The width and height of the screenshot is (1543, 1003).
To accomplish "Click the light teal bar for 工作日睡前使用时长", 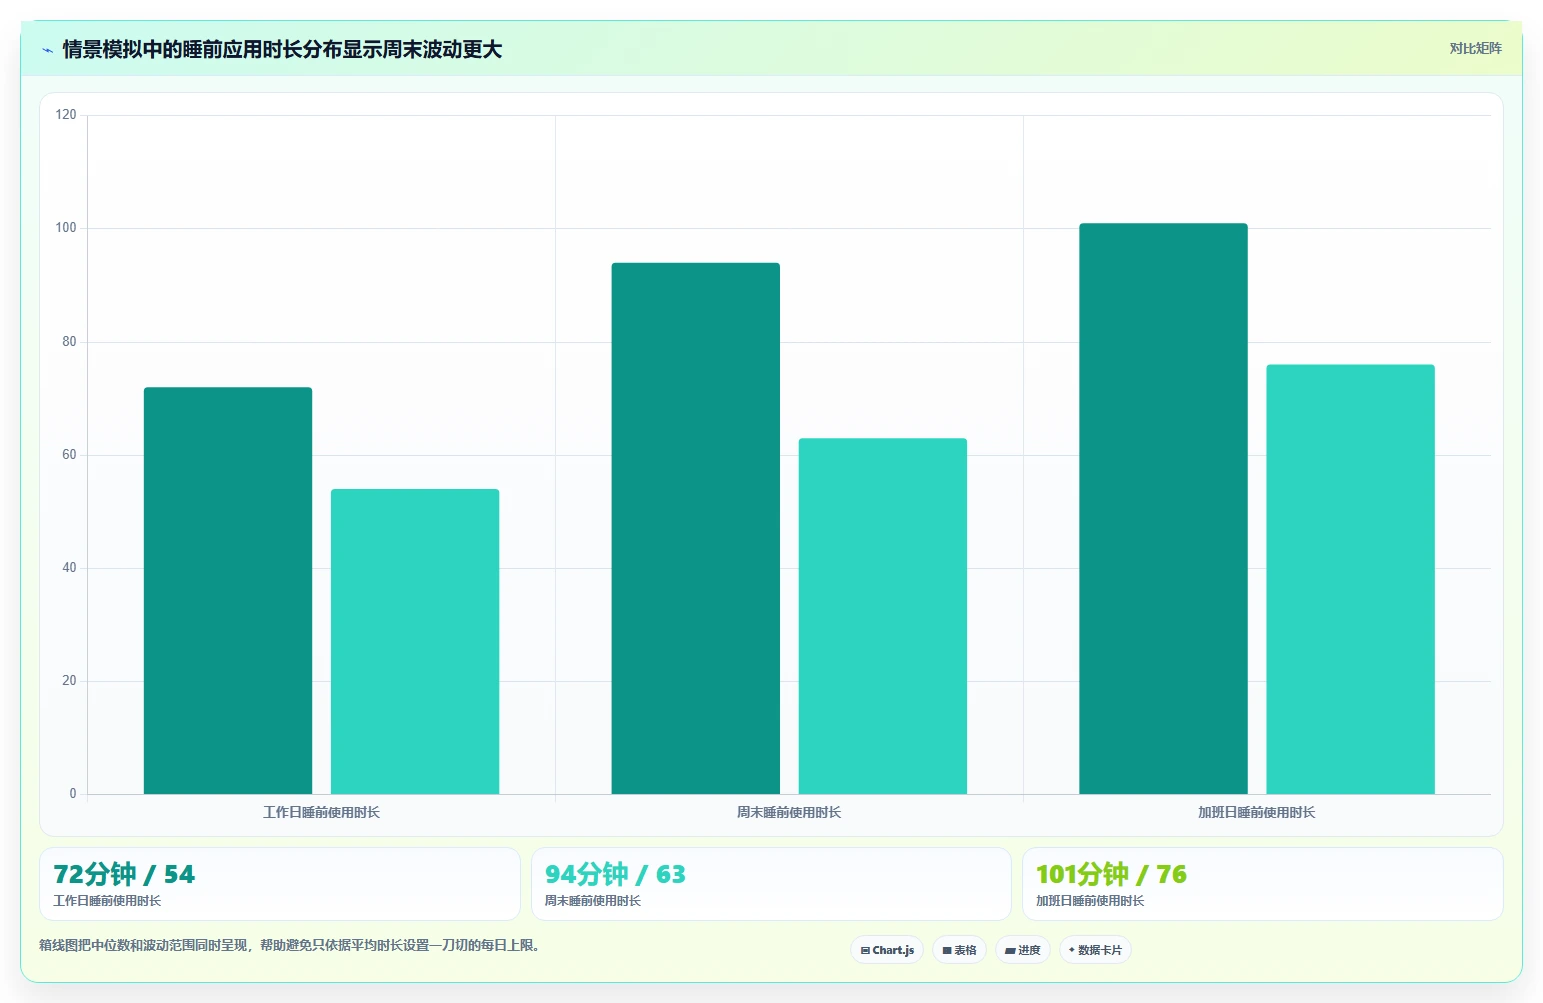I will (415, 641).
